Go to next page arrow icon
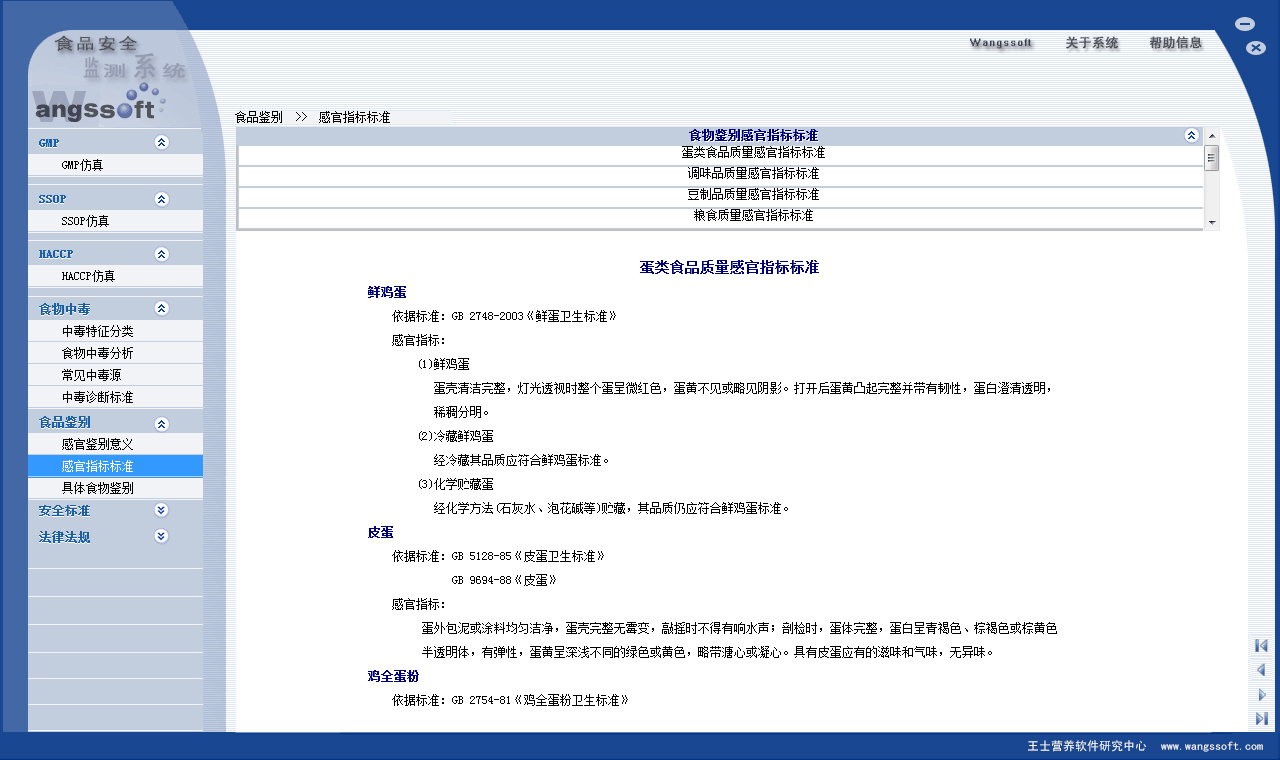Image resolution: width=1280 pixels, height=760 pixels. [x=1261, y=694]
